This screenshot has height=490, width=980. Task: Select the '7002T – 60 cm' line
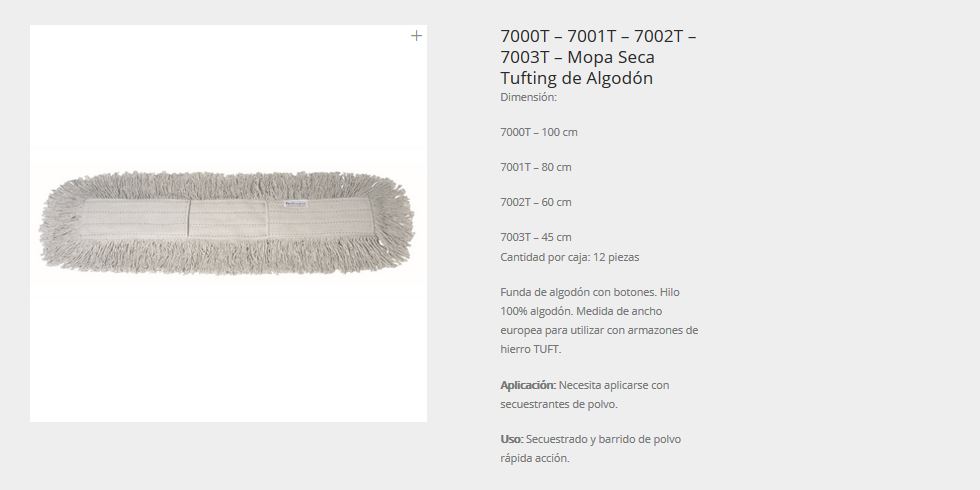coord(536,202)
